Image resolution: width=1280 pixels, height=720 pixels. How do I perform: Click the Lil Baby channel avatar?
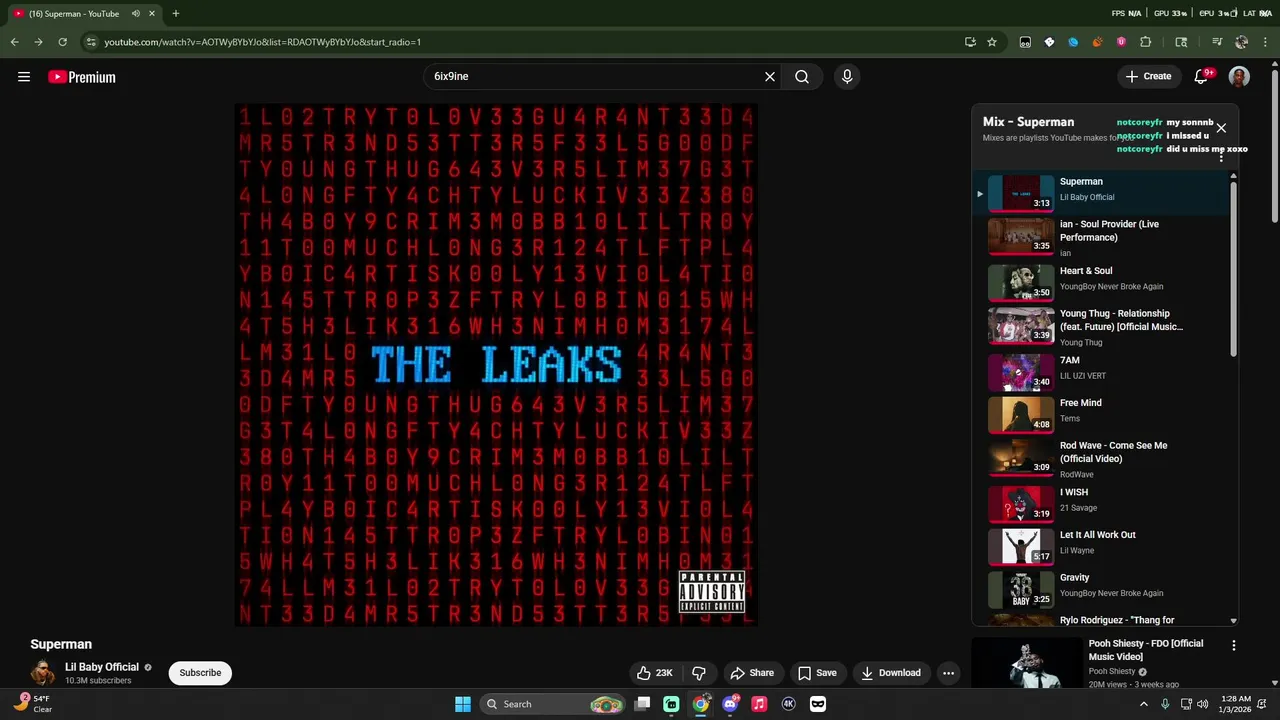pyautogui.click(x=43, y=672)
